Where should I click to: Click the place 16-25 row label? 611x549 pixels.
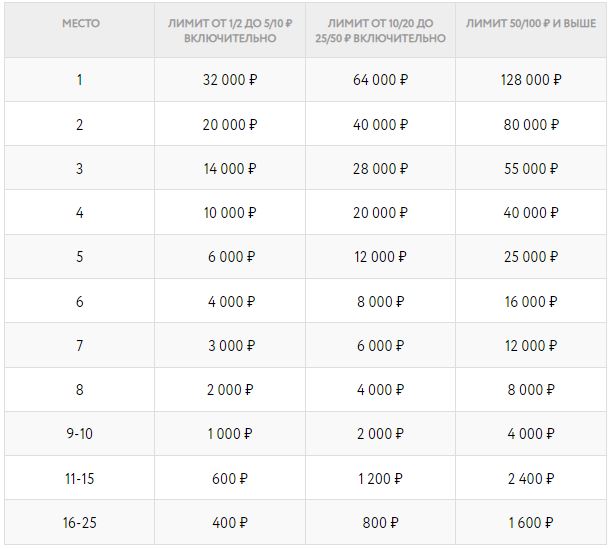tap(79, 521)
